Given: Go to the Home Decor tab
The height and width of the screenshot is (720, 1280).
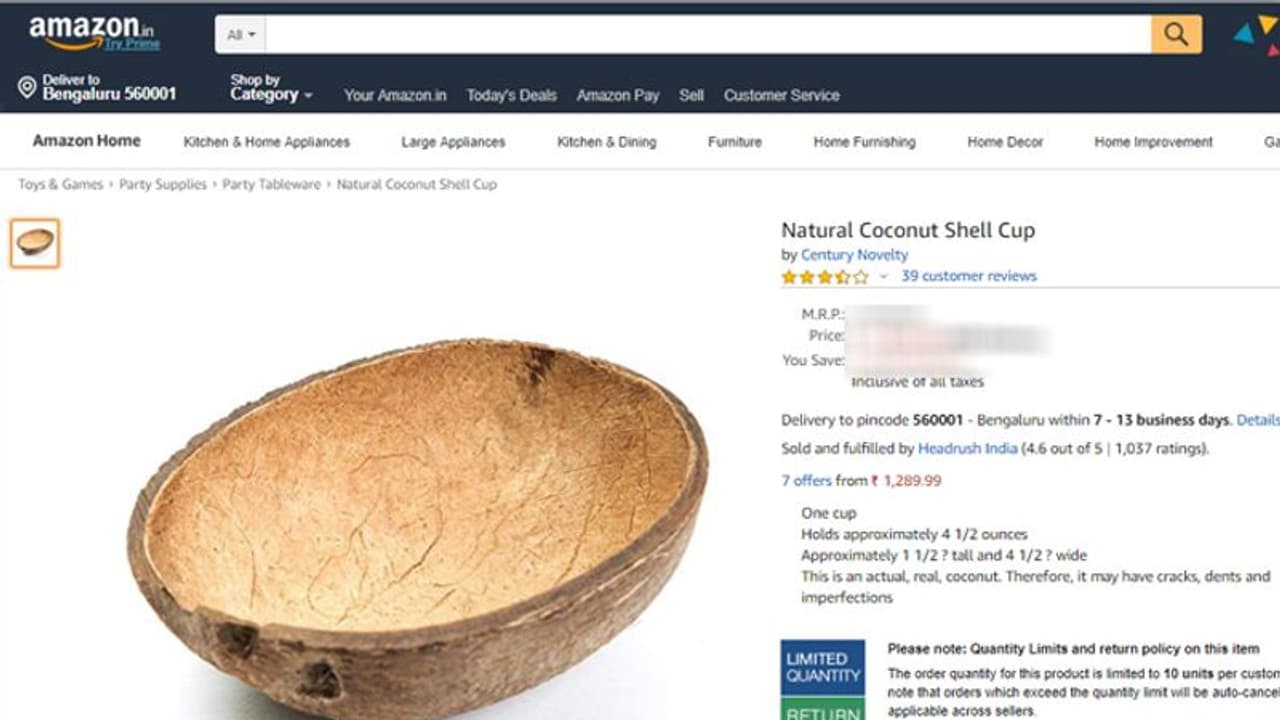Looking at the screenshot, I should click(1005, 142).
